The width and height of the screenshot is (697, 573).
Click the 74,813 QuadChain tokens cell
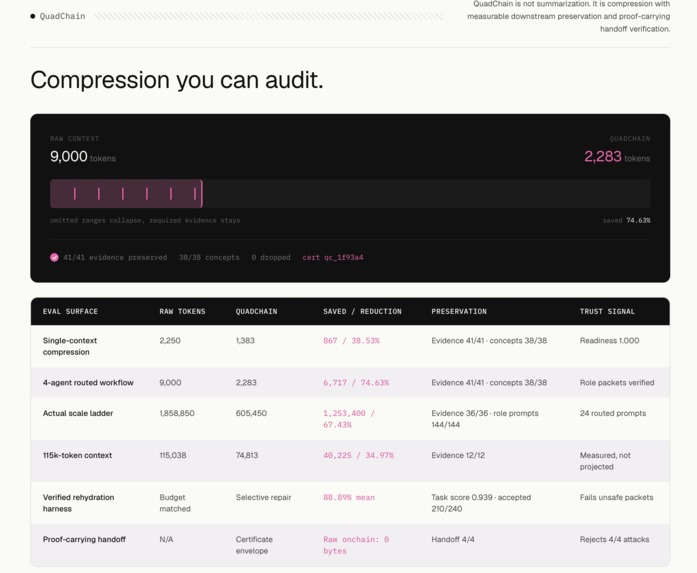pos(247,456)
